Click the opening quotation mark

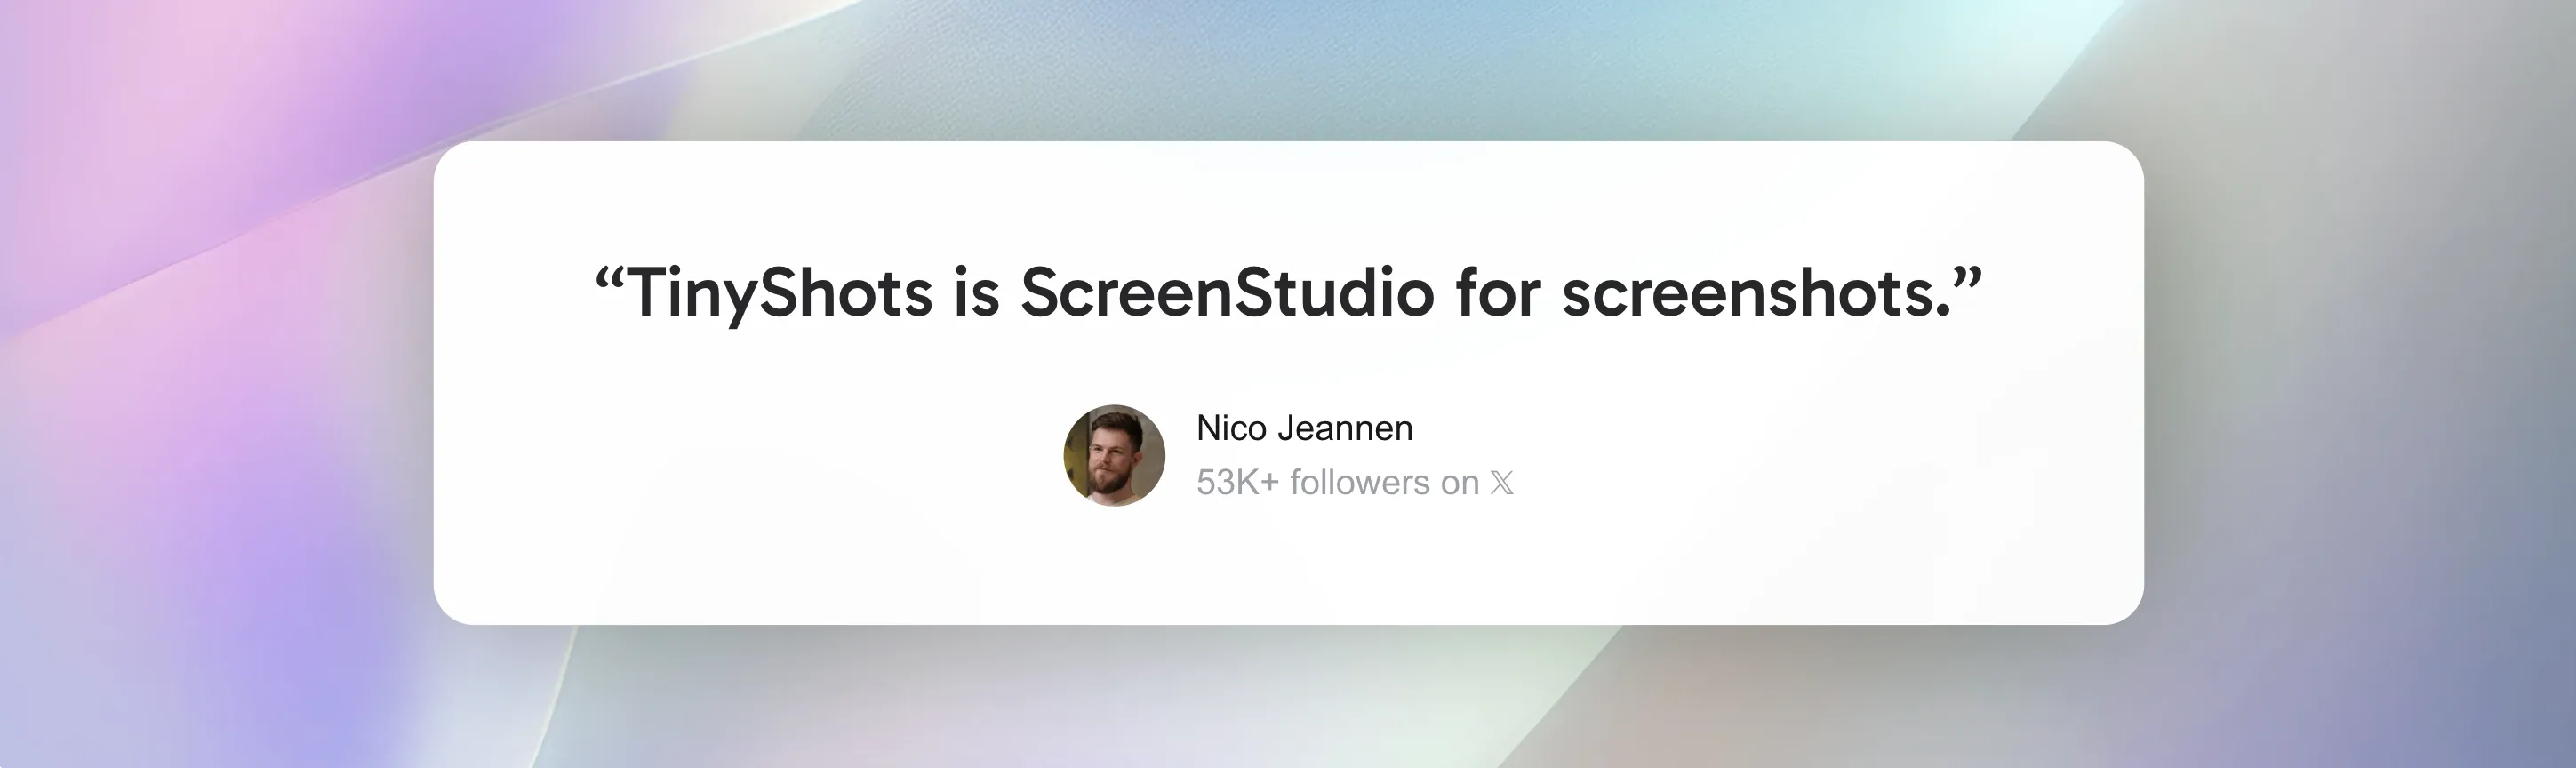pyautogui.click(x=610, y=276)
